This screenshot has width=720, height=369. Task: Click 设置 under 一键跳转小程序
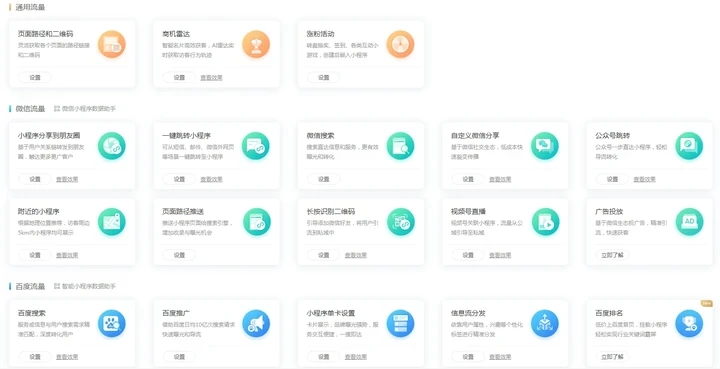179,179
